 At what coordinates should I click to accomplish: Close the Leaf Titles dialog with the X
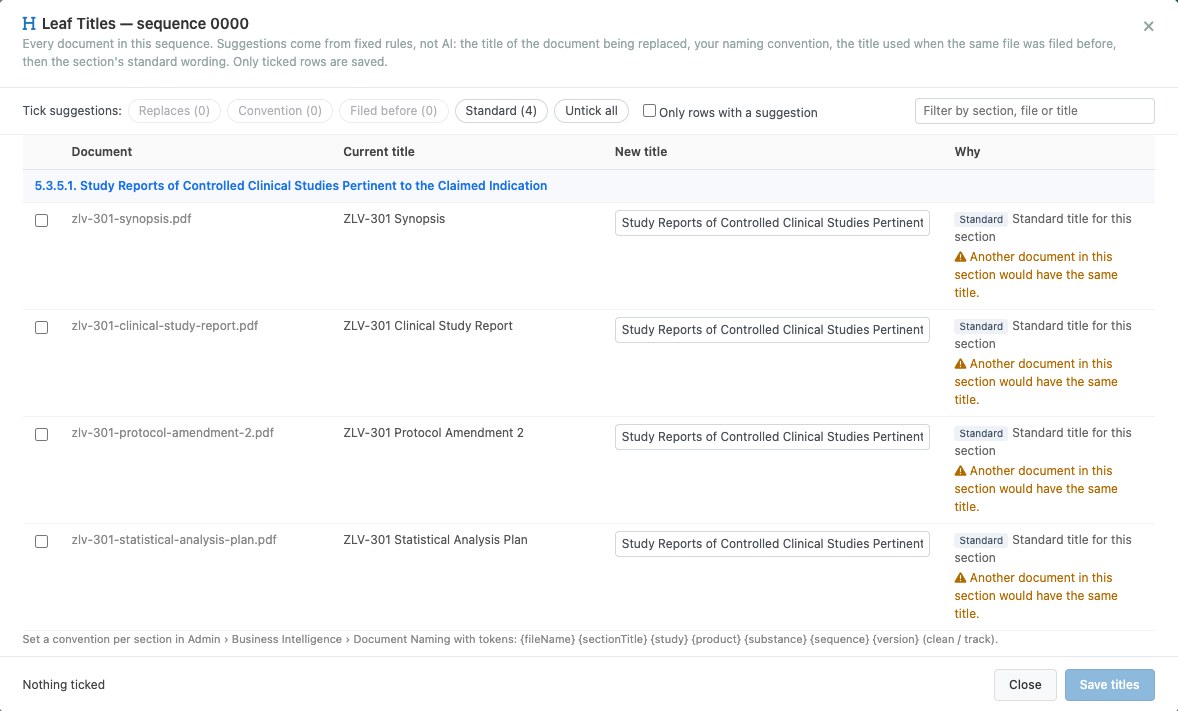coord(1148,26)
